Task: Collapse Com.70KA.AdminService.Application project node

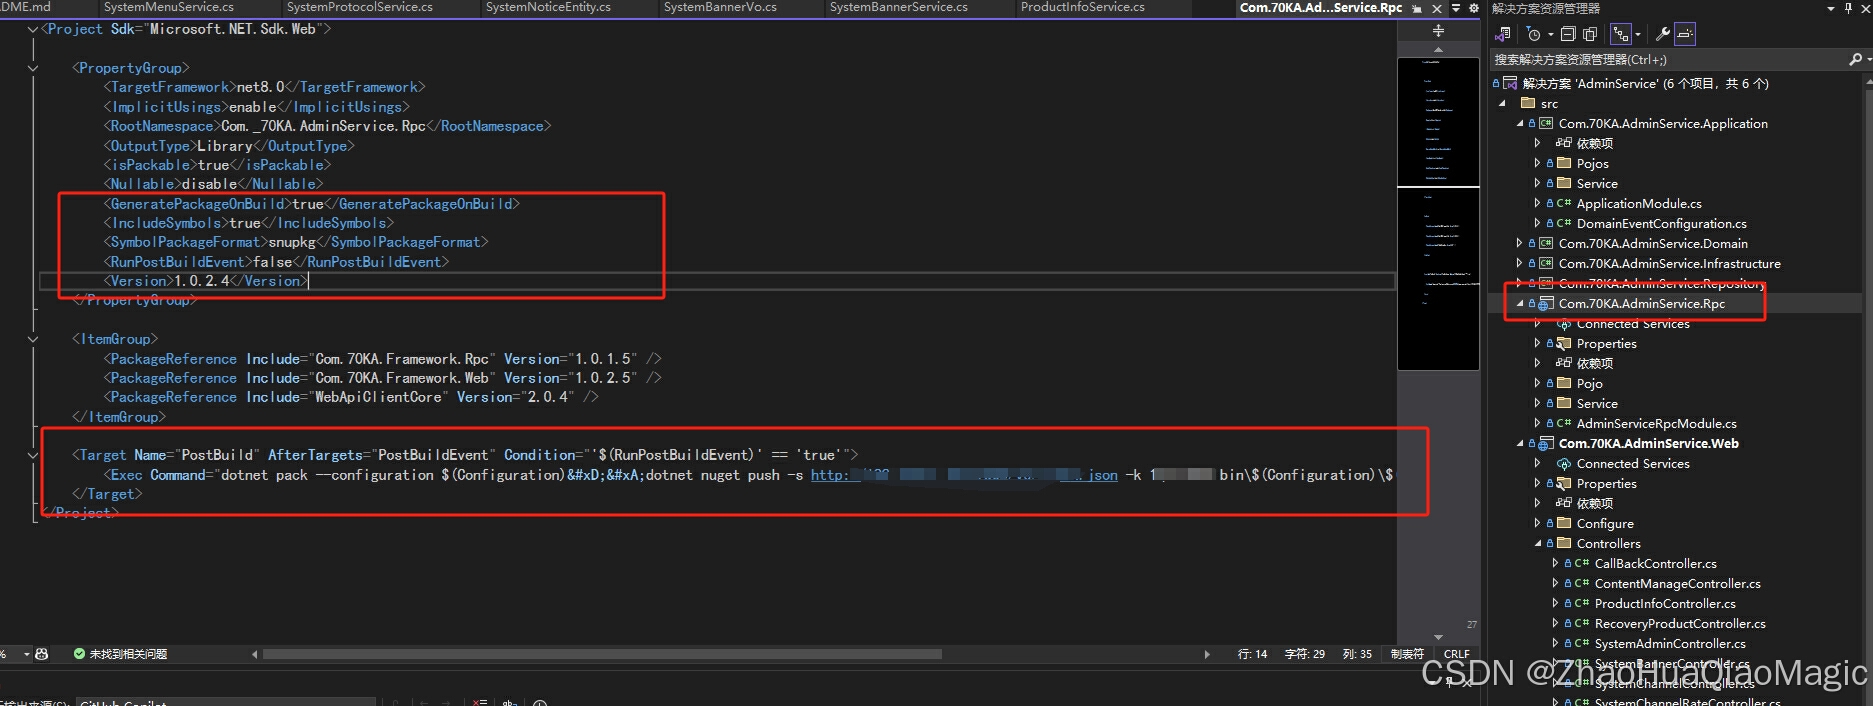Action: (x=1520, y=123)
